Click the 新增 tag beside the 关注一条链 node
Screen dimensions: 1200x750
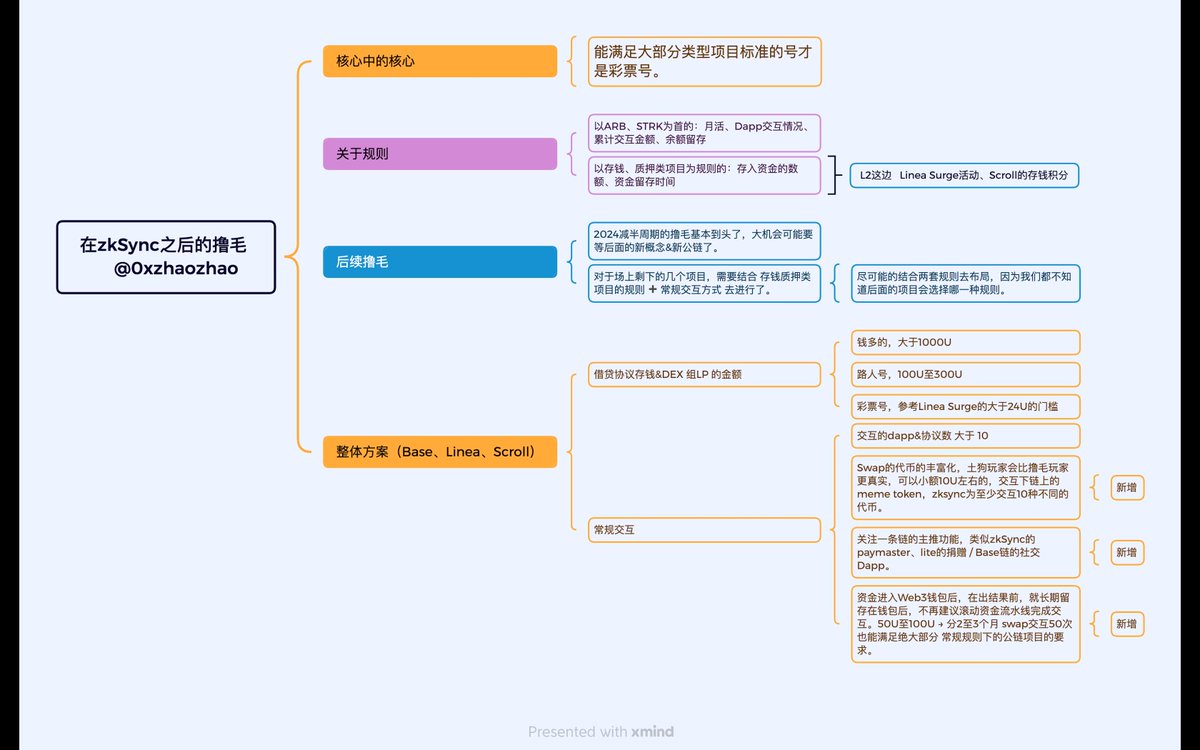[1127, 552]
